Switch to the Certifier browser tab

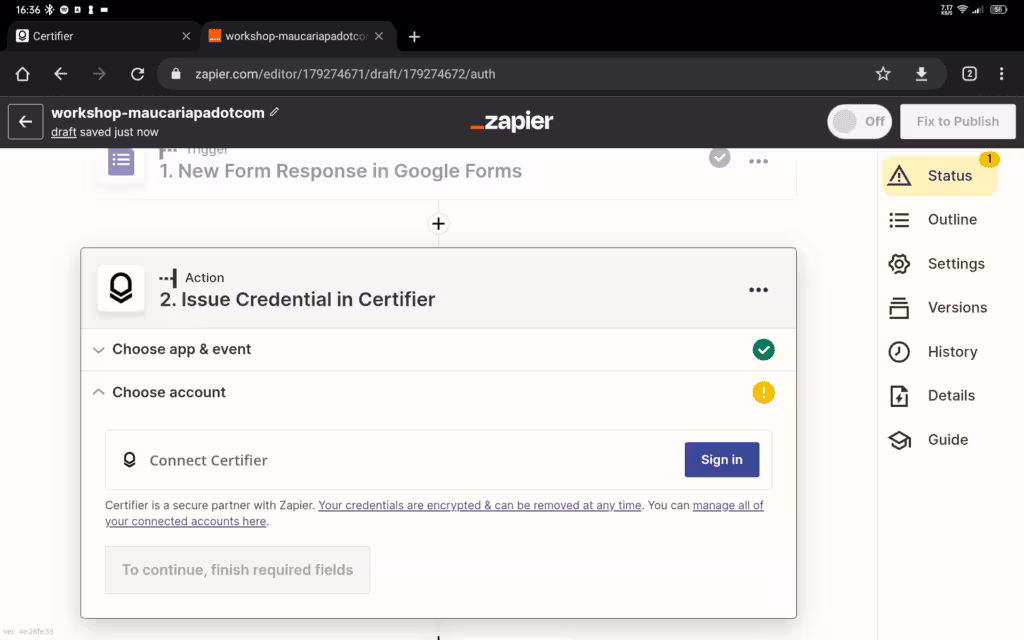pyautogui.click(x=103, y=36)
